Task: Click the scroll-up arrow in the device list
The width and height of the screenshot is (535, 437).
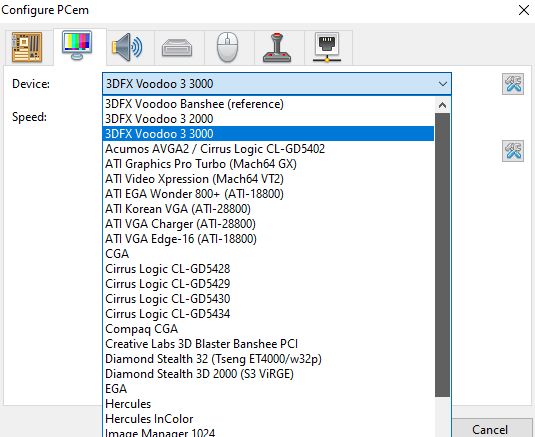Action: point(443,105)
